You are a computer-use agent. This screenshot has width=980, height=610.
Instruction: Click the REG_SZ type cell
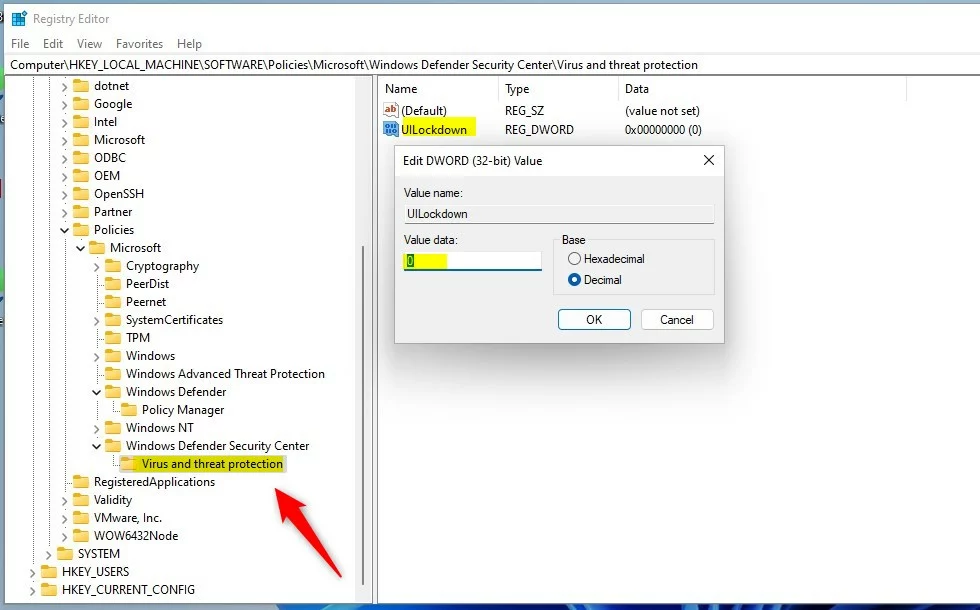pyautogui.click(x=524, y=111)
